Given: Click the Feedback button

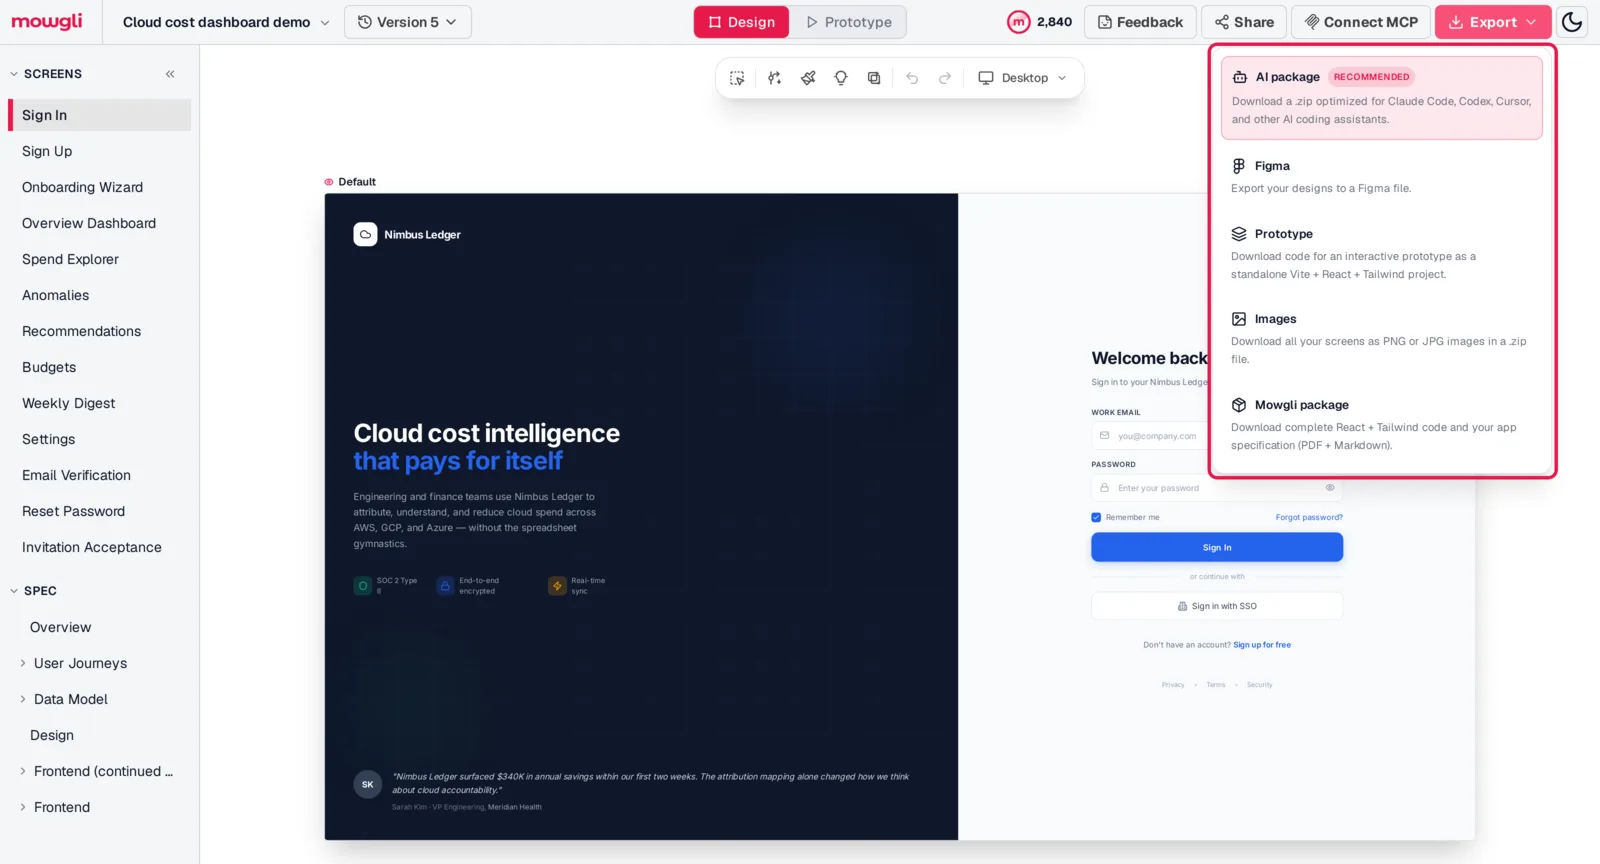Looking at the screenshot, I should [x=1140, y=22].
